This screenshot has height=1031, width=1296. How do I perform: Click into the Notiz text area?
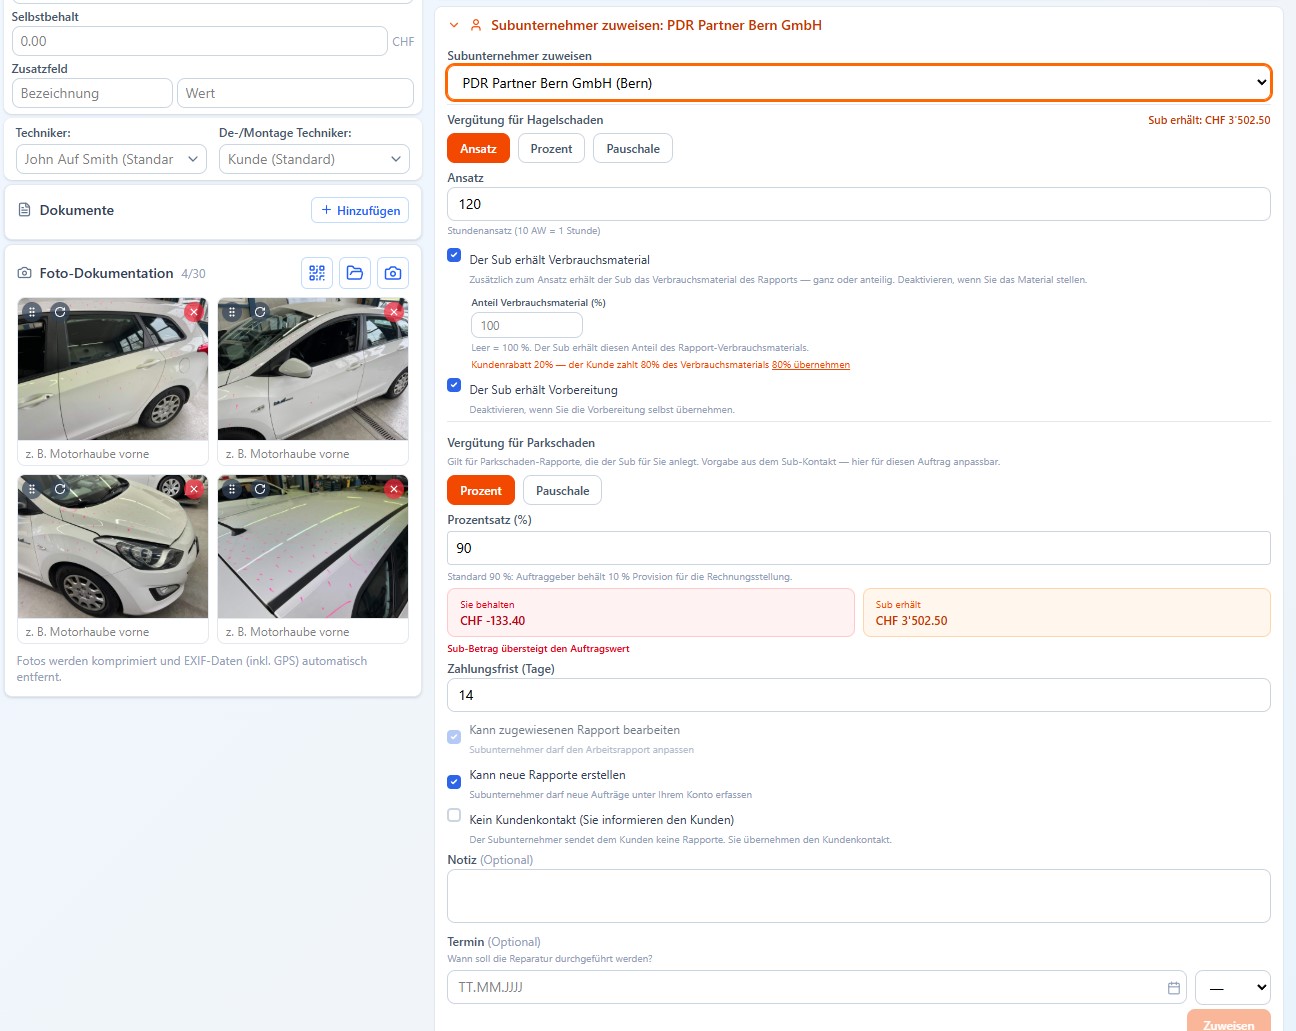pos(859,896)
